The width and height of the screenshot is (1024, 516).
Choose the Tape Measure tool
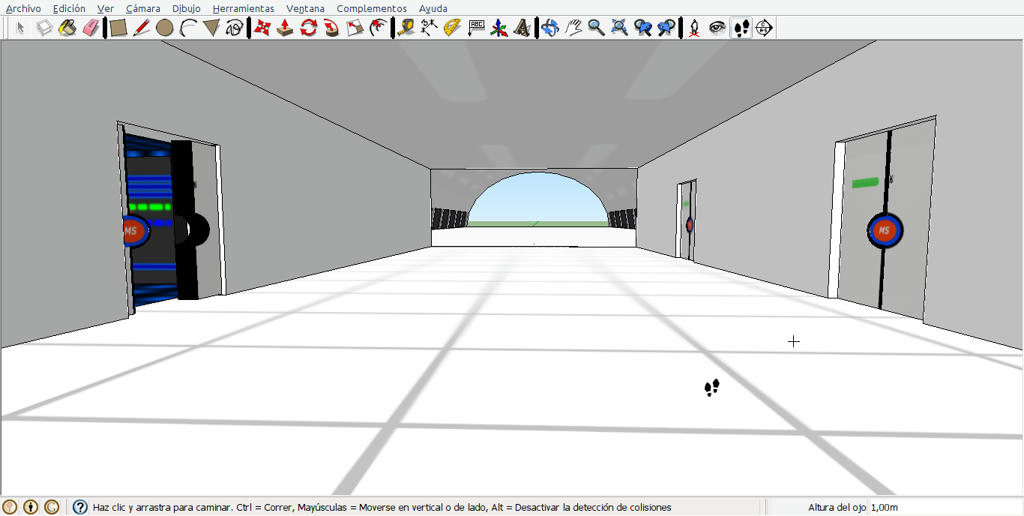406,28
